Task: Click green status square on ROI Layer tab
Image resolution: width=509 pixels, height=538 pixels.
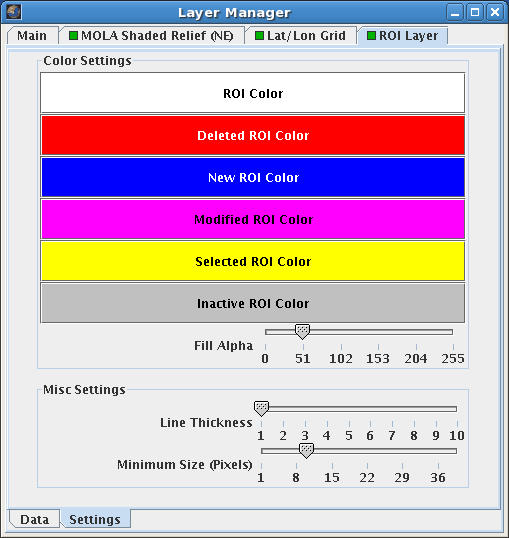Action: [x=371, y=35]
